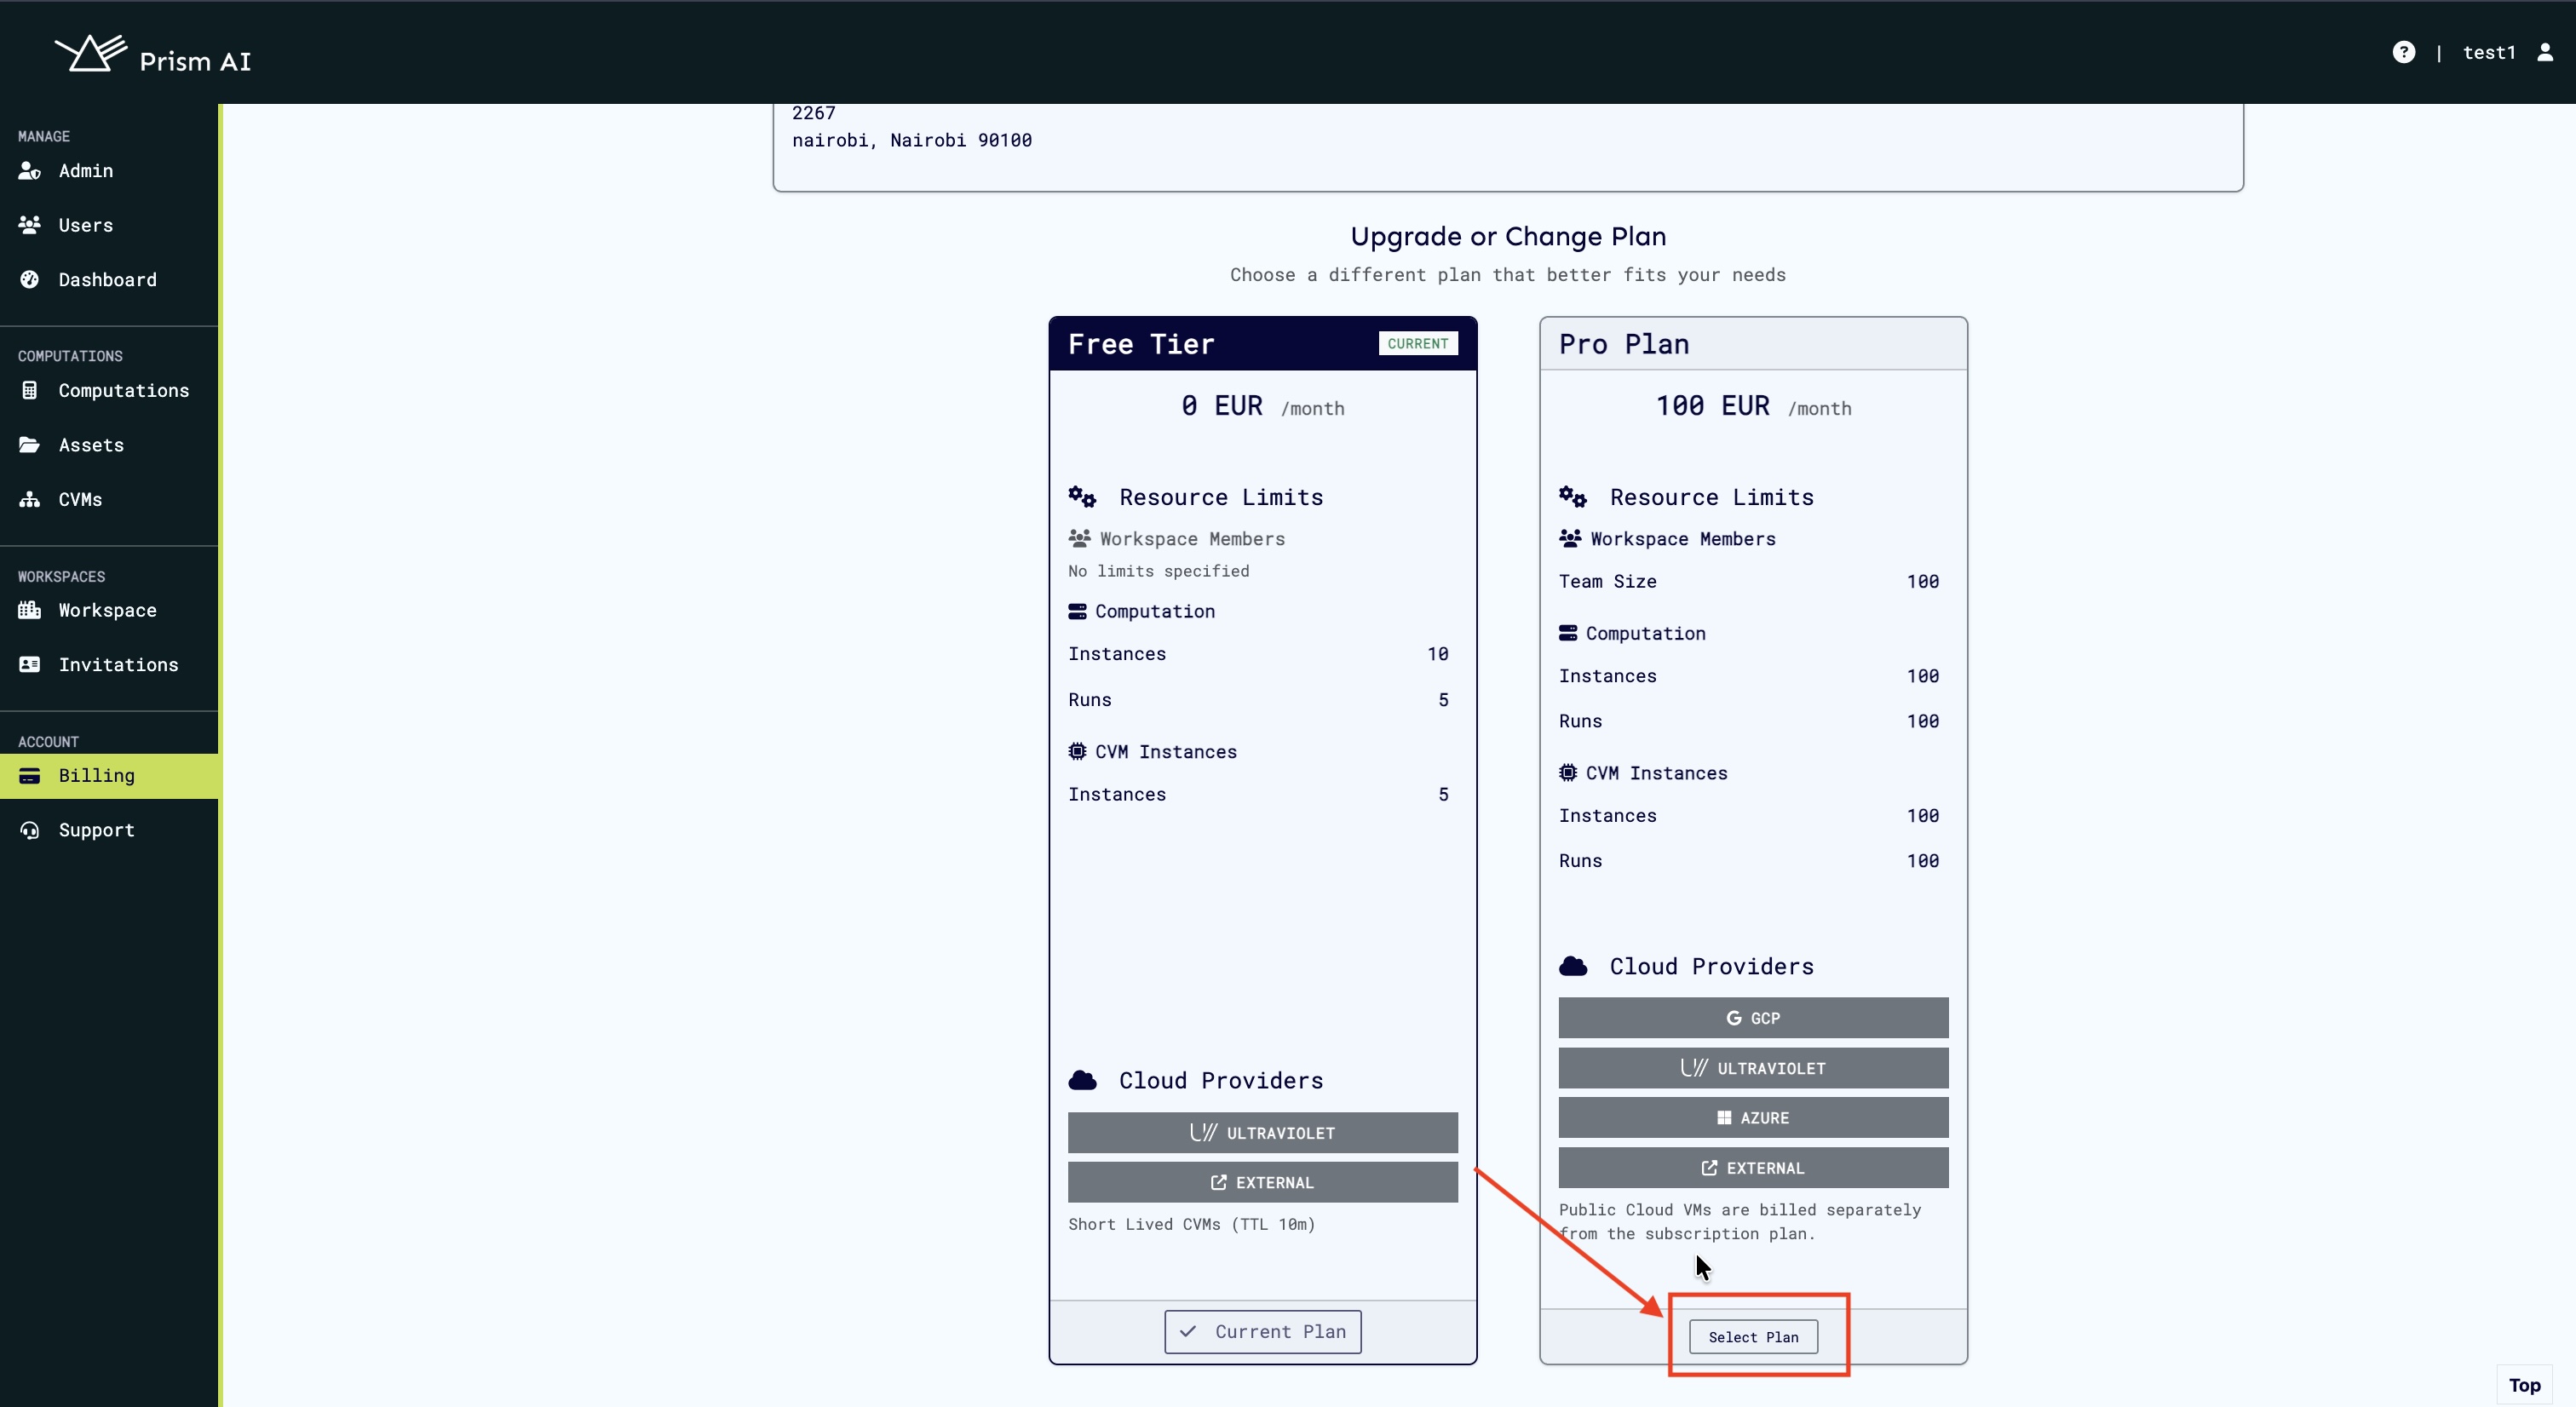Click the CVMs network icon
This screenshot has width=2576, height=1407.
[30, 500]
